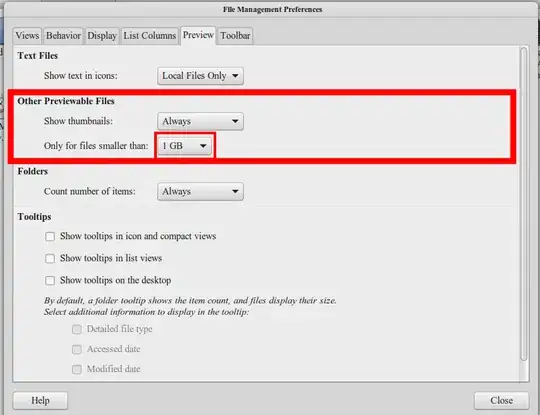Click the Other Previewable Files heading
The height and width of the screenshot is (415, 540).
point(66,101)
